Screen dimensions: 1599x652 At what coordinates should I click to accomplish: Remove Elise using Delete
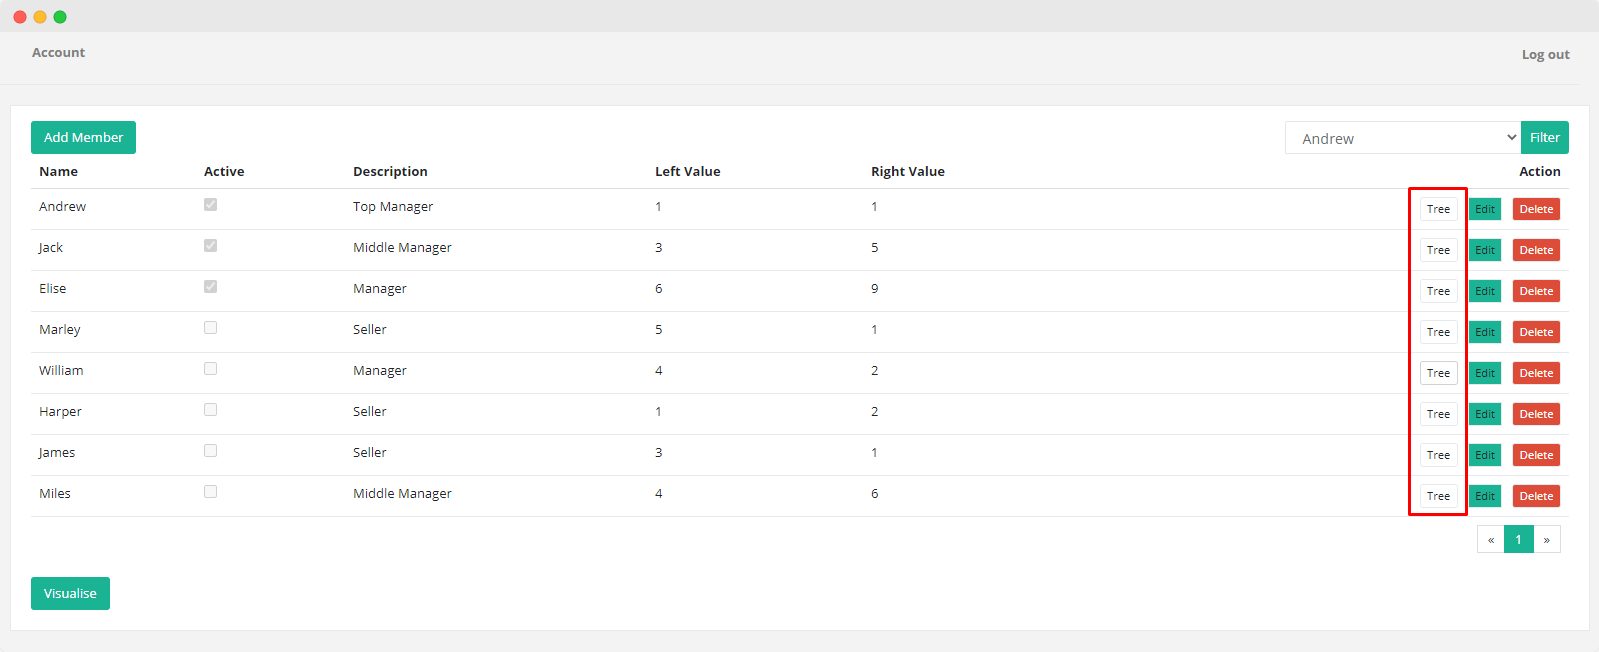click(x=1536, y=291)
